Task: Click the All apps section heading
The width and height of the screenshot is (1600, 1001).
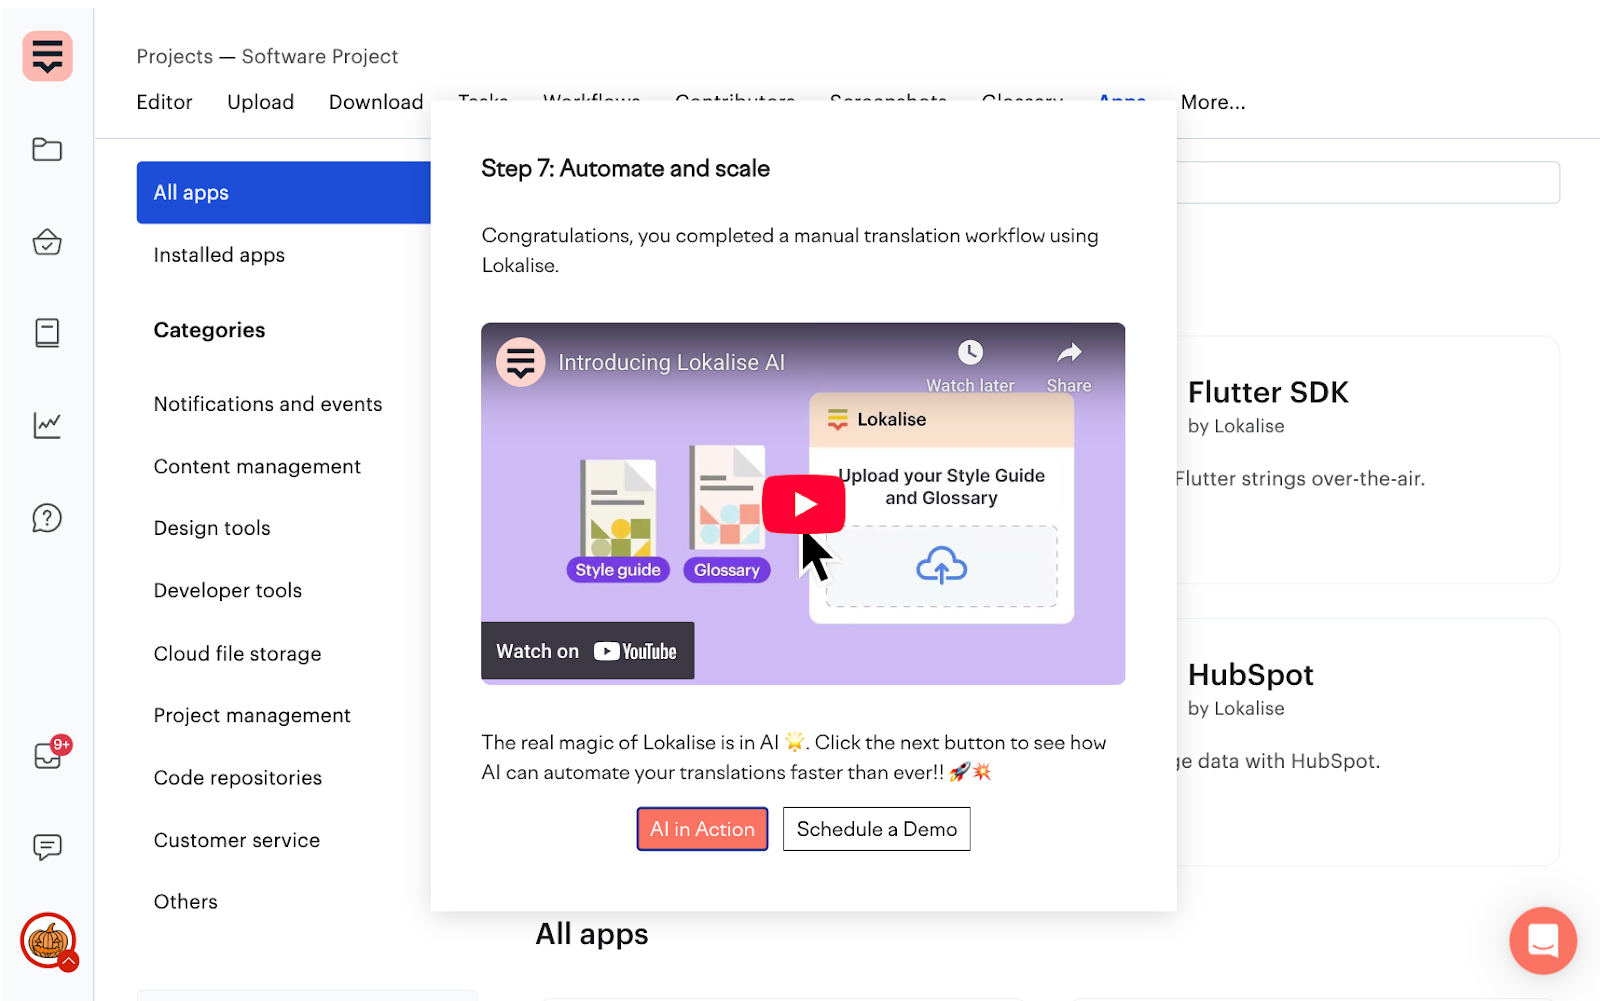Action: pyautogui.click(x=592, y=934)
